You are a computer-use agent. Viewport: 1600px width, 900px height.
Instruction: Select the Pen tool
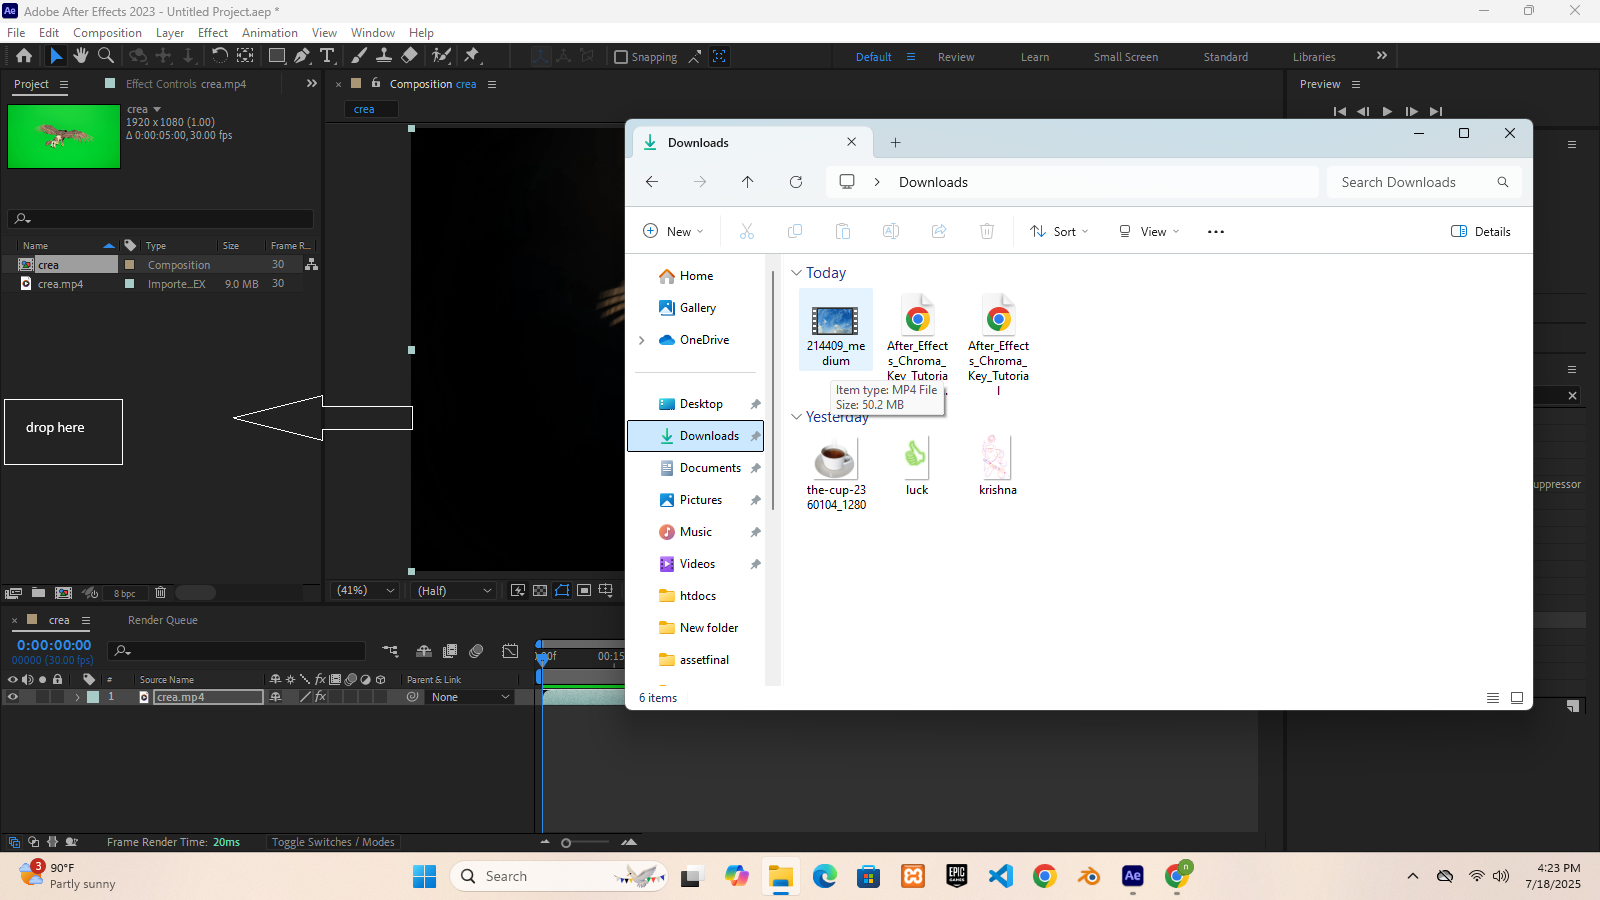(302, 56)
